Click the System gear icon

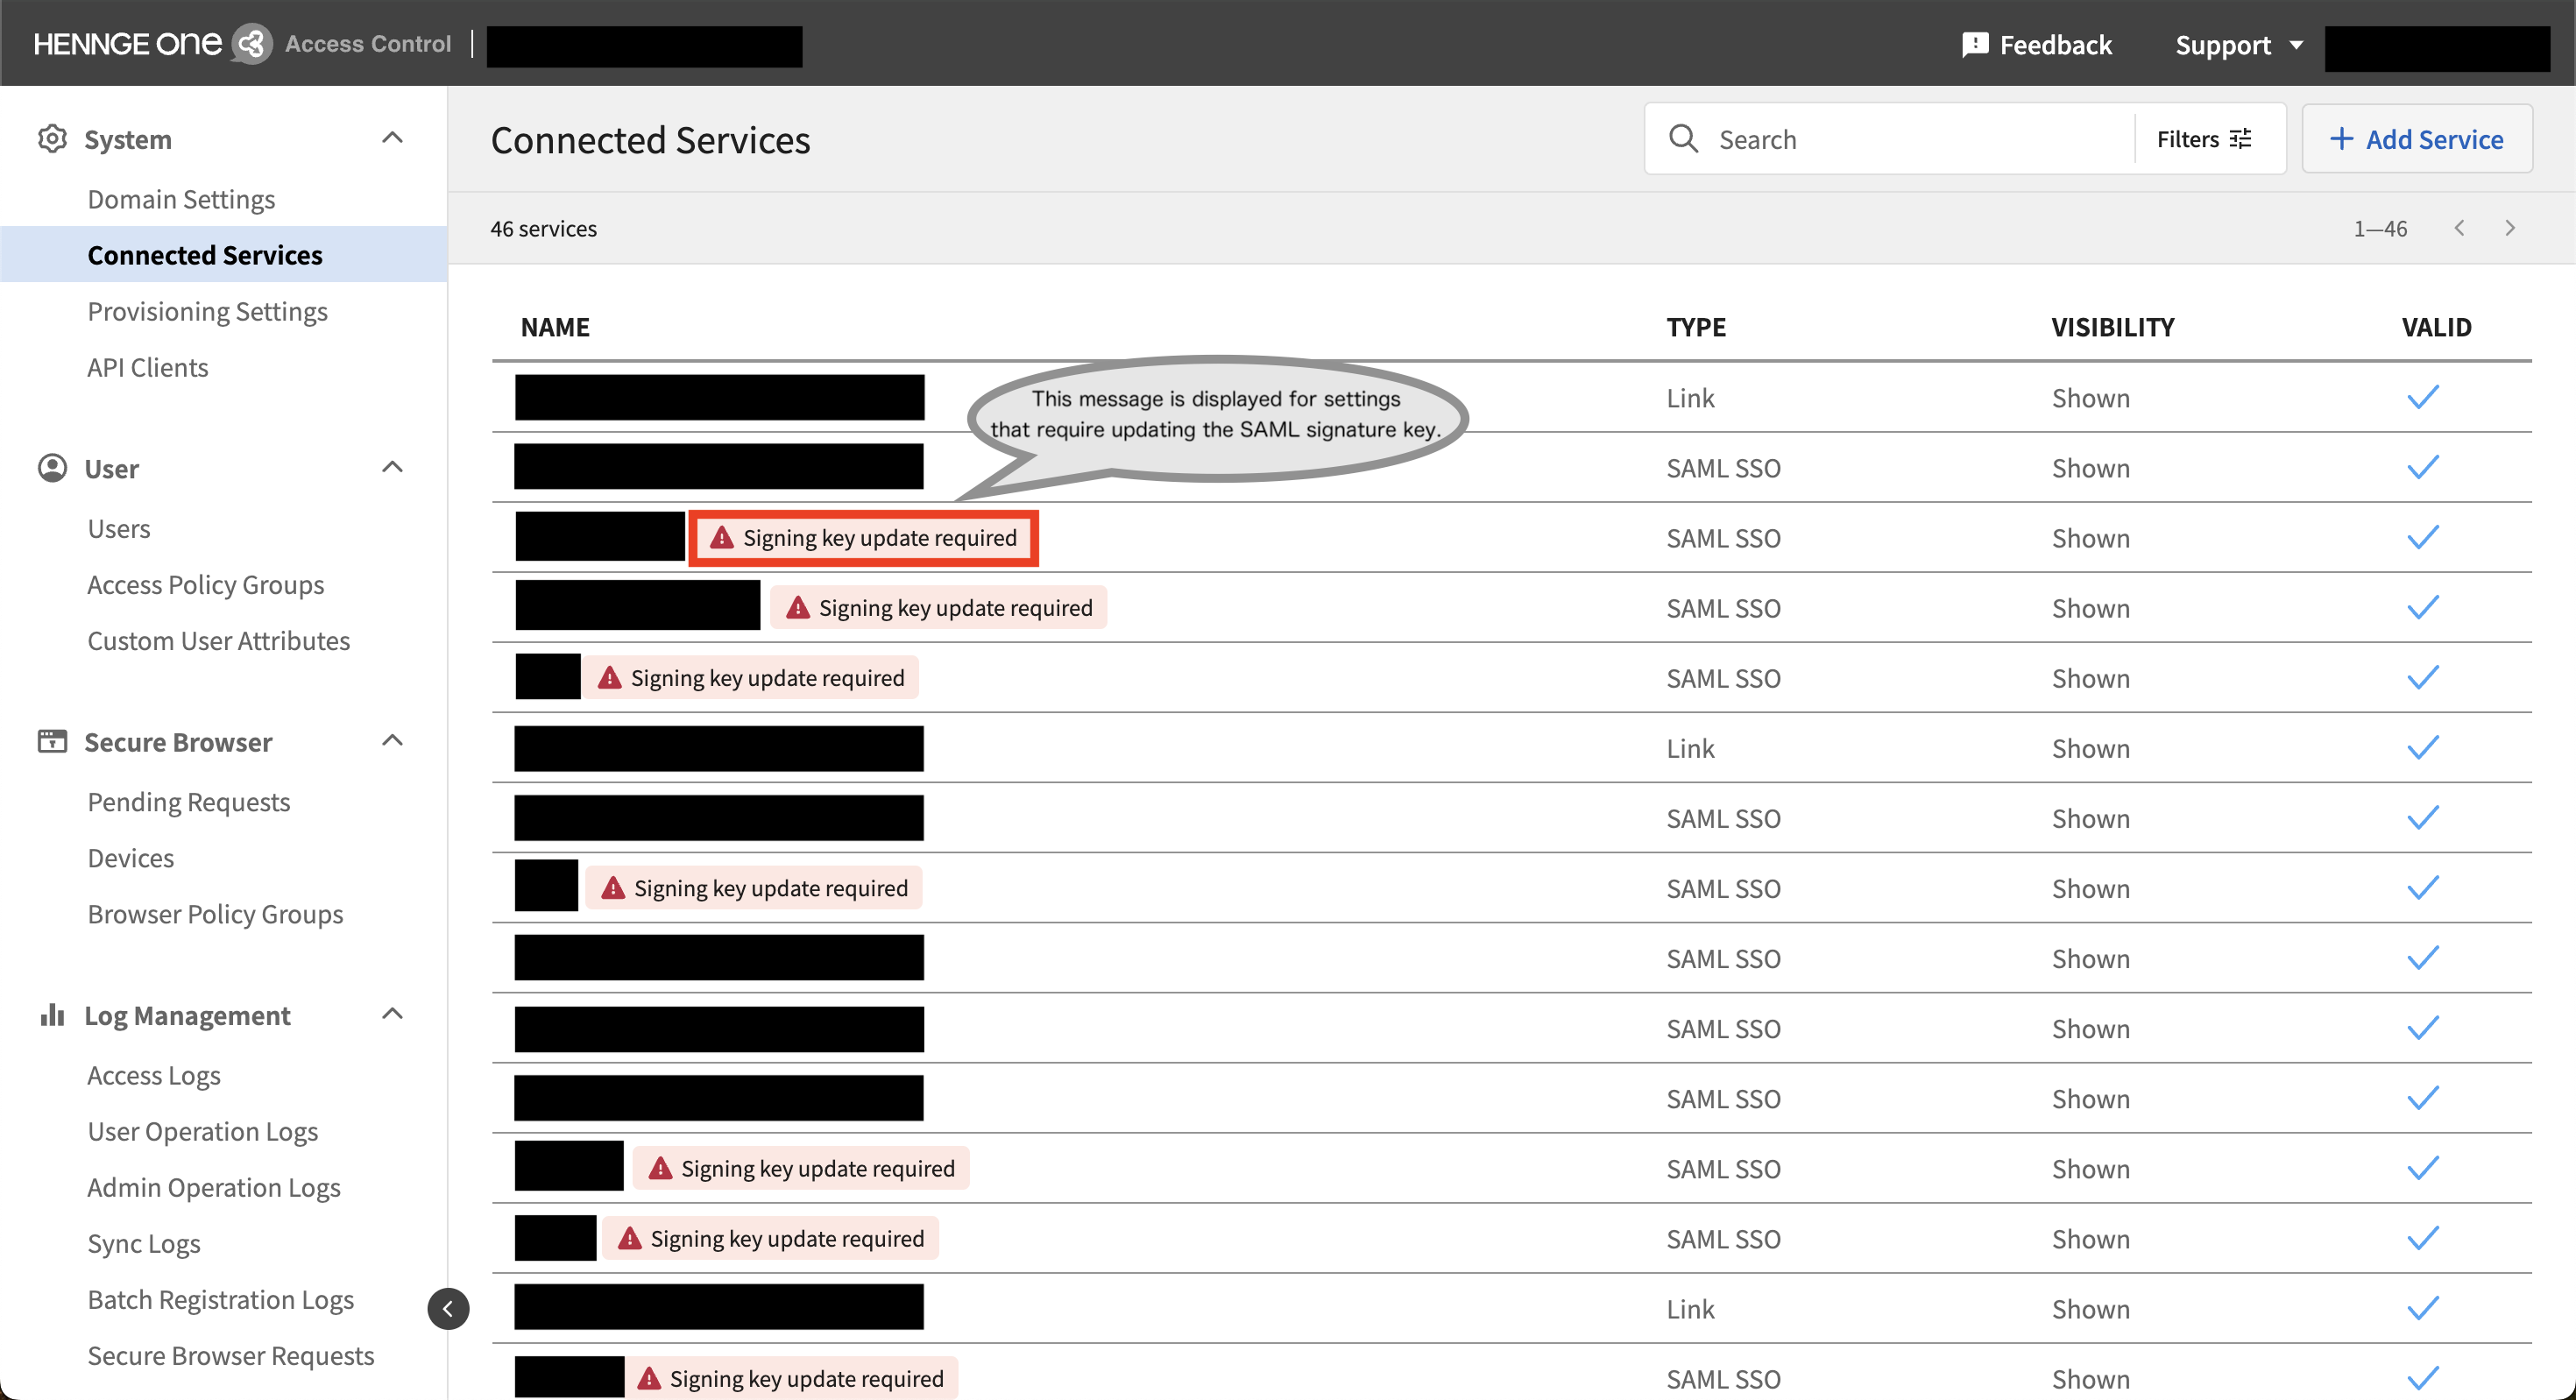pyautogui.click(x=52, y=138)
